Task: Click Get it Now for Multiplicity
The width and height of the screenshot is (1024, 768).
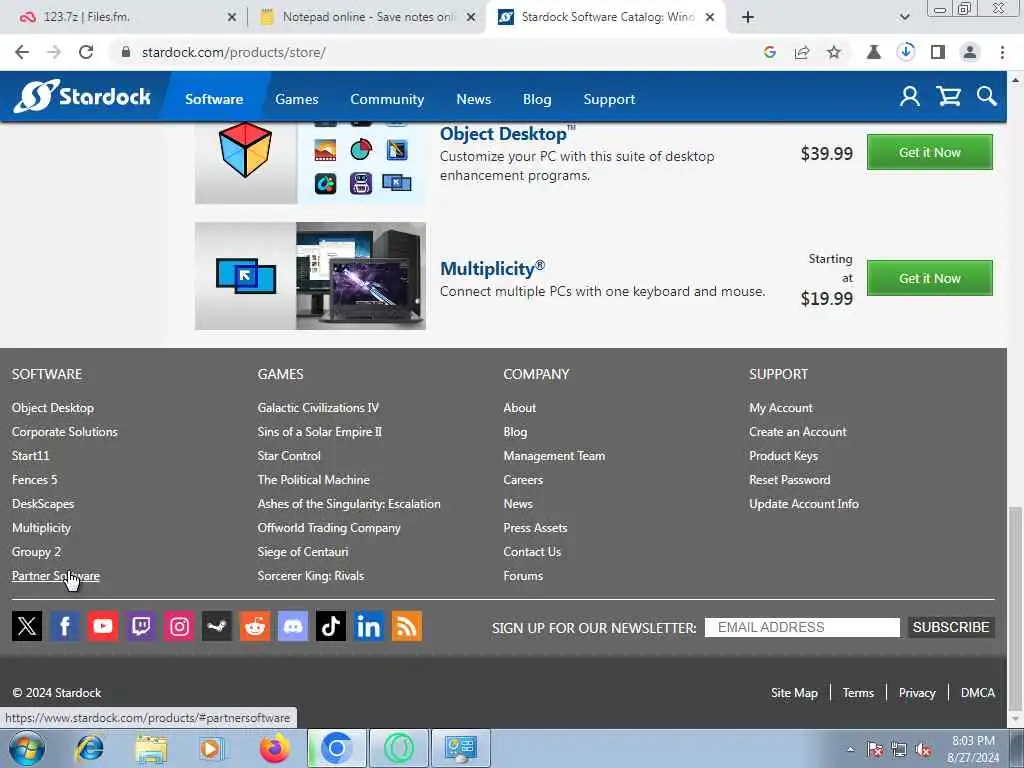Action: pos(929,278)
